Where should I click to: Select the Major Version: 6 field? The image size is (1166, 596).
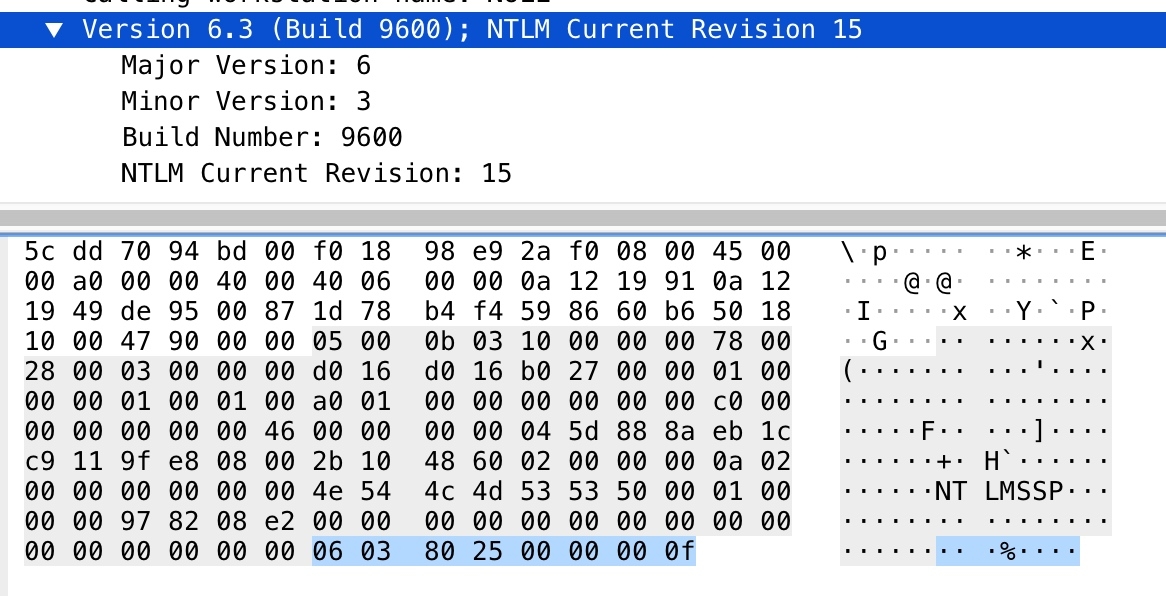click(245, 66)
